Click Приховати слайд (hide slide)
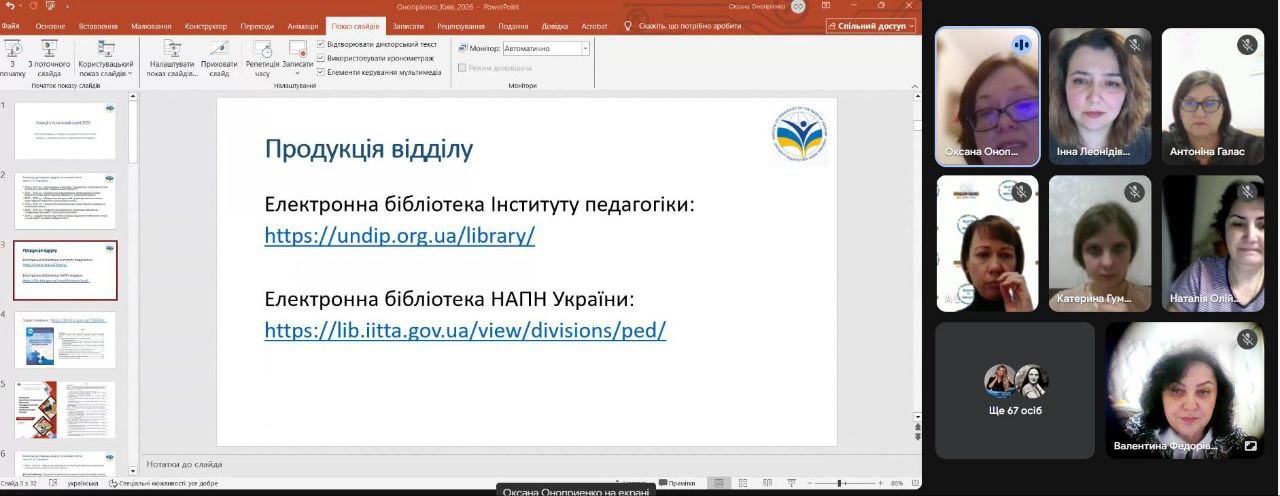Image resolution: width=1280 pixels, height=496 pixels. pos(218,58)
